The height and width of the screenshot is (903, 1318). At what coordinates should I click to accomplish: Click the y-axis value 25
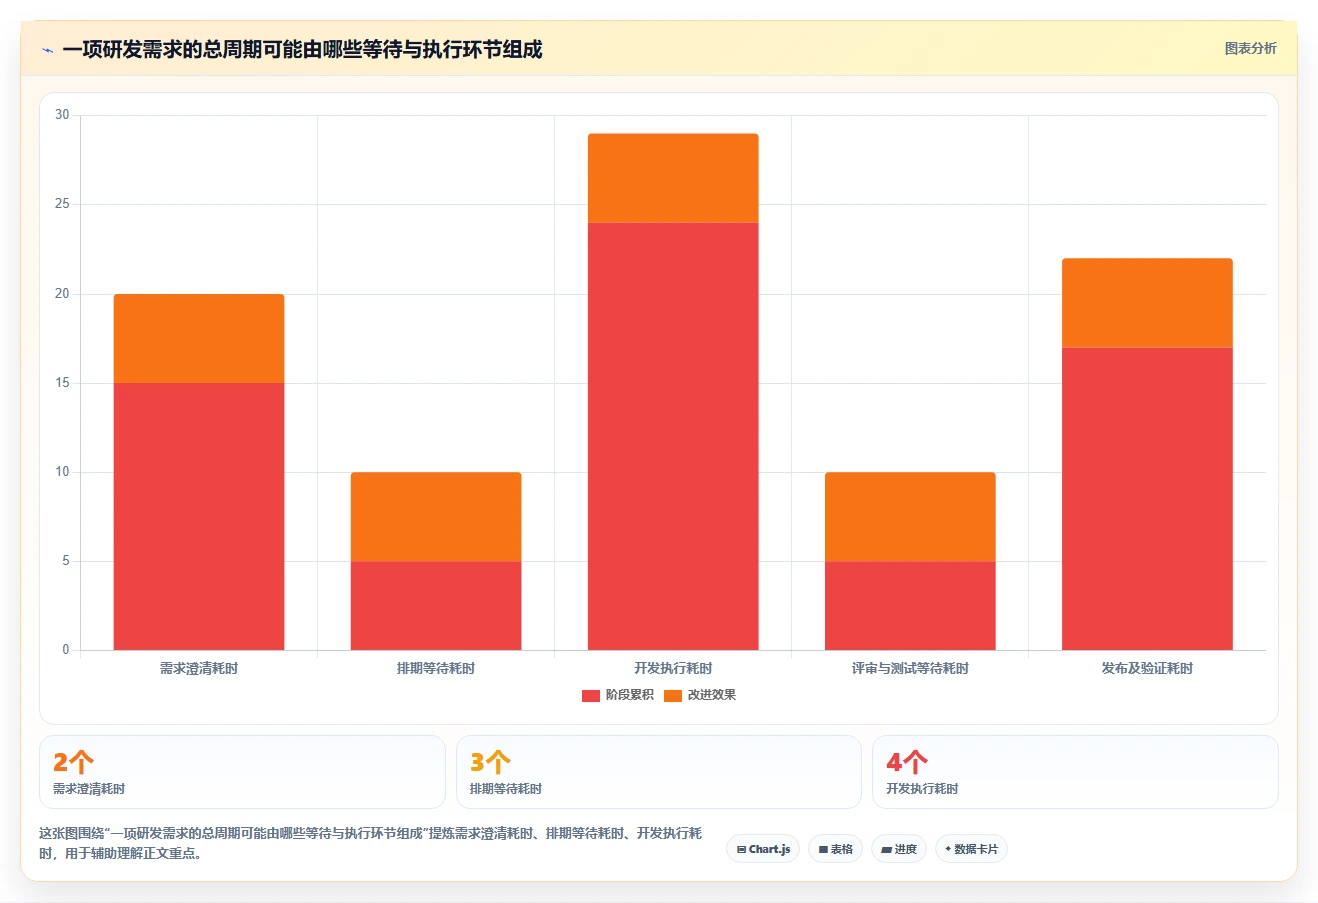tap(62, 204)
